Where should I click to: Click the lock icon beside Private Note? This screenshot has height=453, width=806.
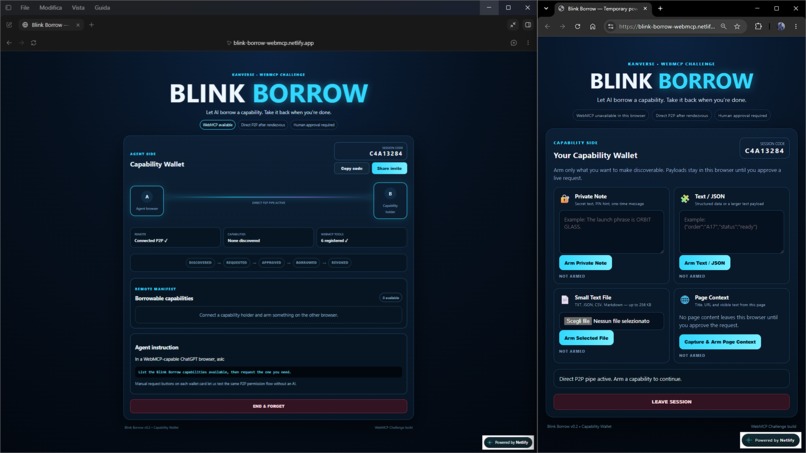click(564, 199)
